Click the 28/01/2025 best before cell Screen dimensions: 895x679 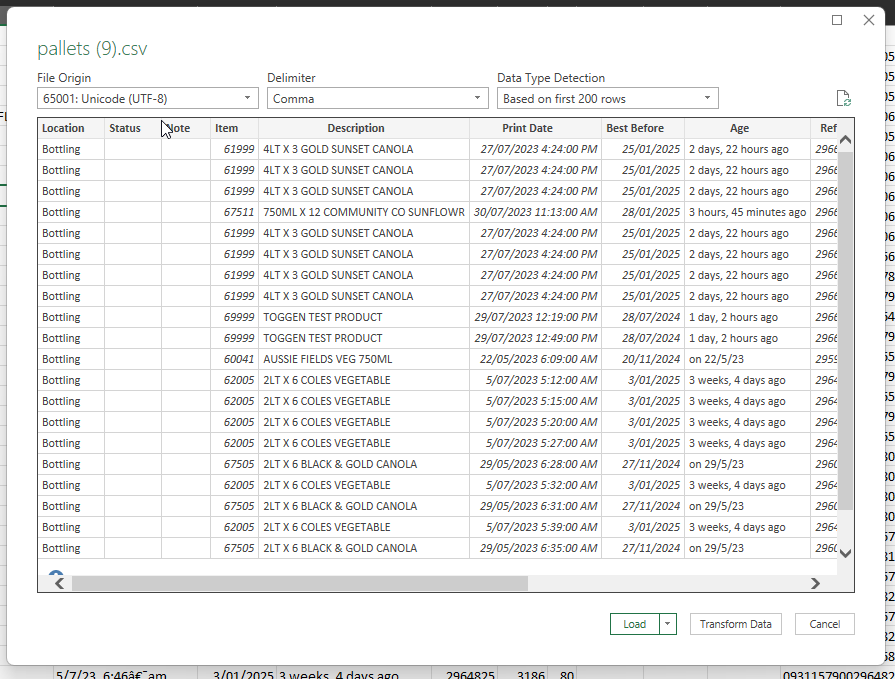pyautogui.click(x=643, y=212)
